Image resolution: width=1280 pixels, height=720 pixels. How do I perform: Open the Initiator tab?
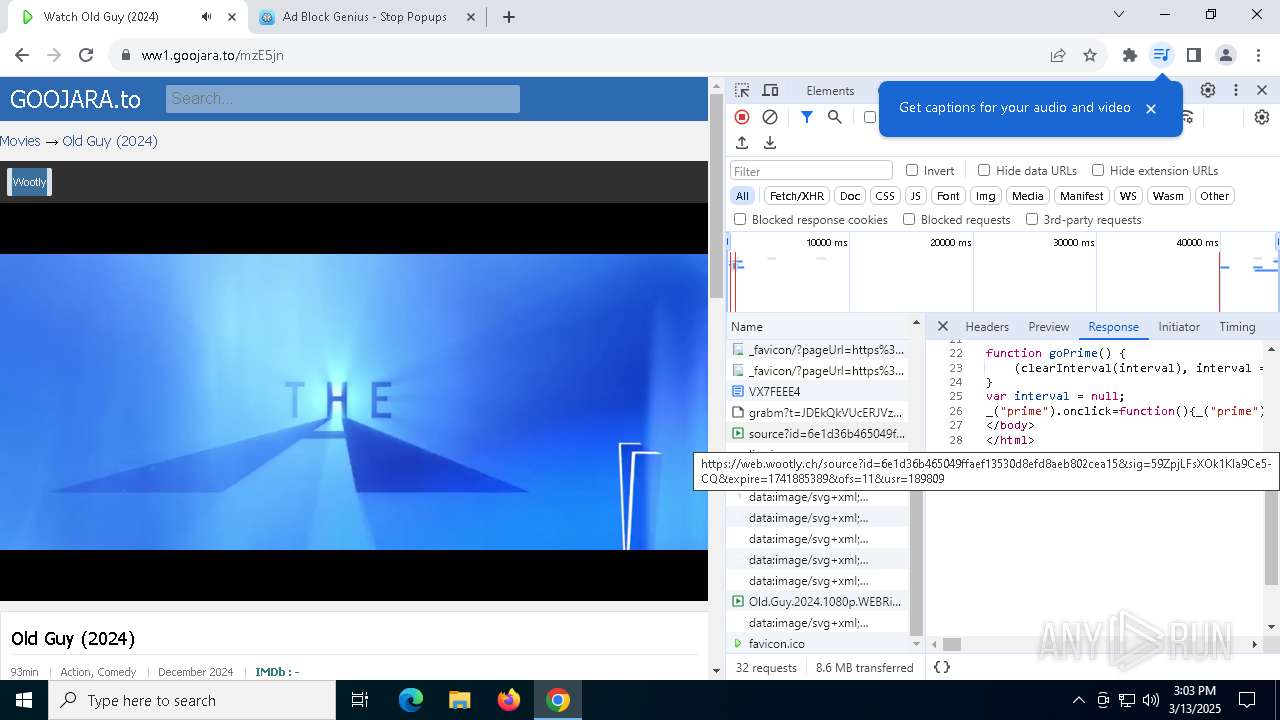coord(1179,327)
